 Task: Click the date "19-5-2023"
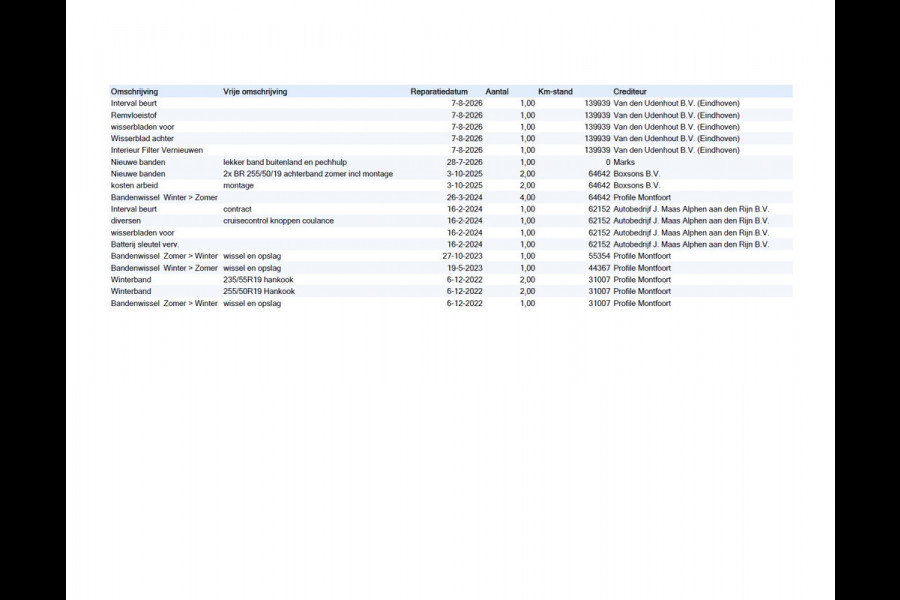(x=464, y=268)
